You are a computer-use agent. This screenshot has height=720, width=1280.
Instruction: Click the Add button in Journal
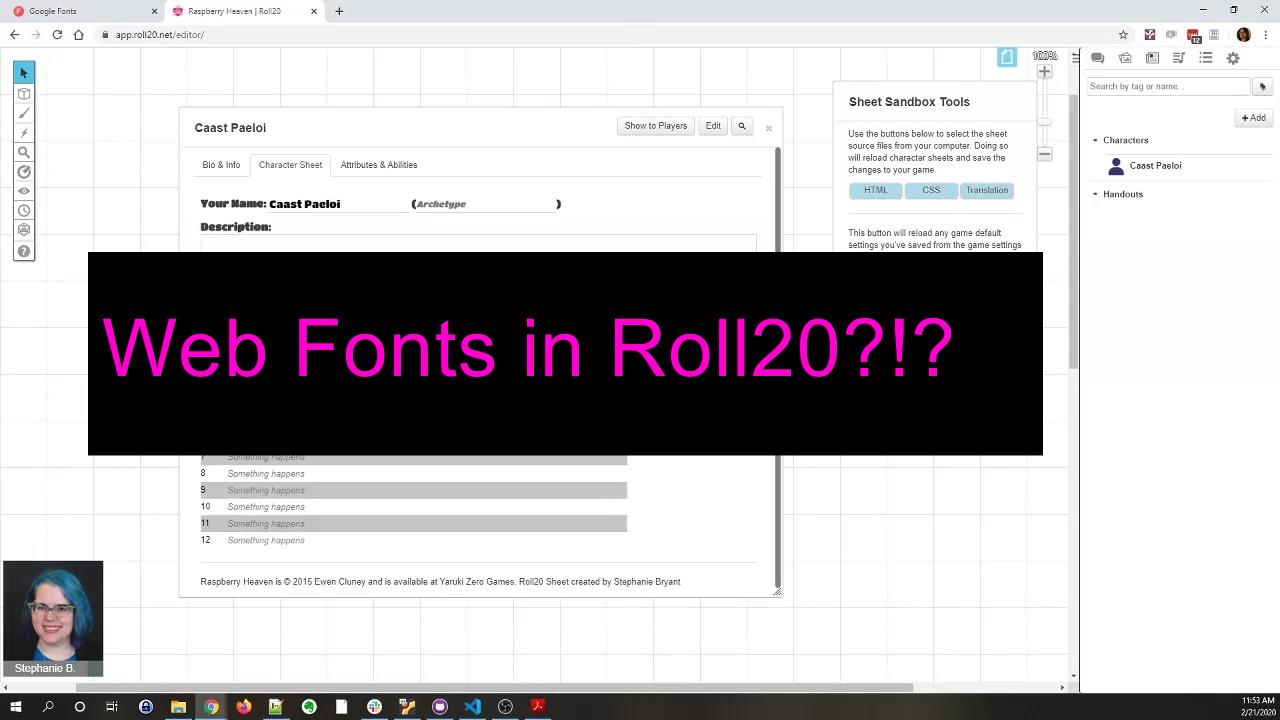[x=1254, y=118]
